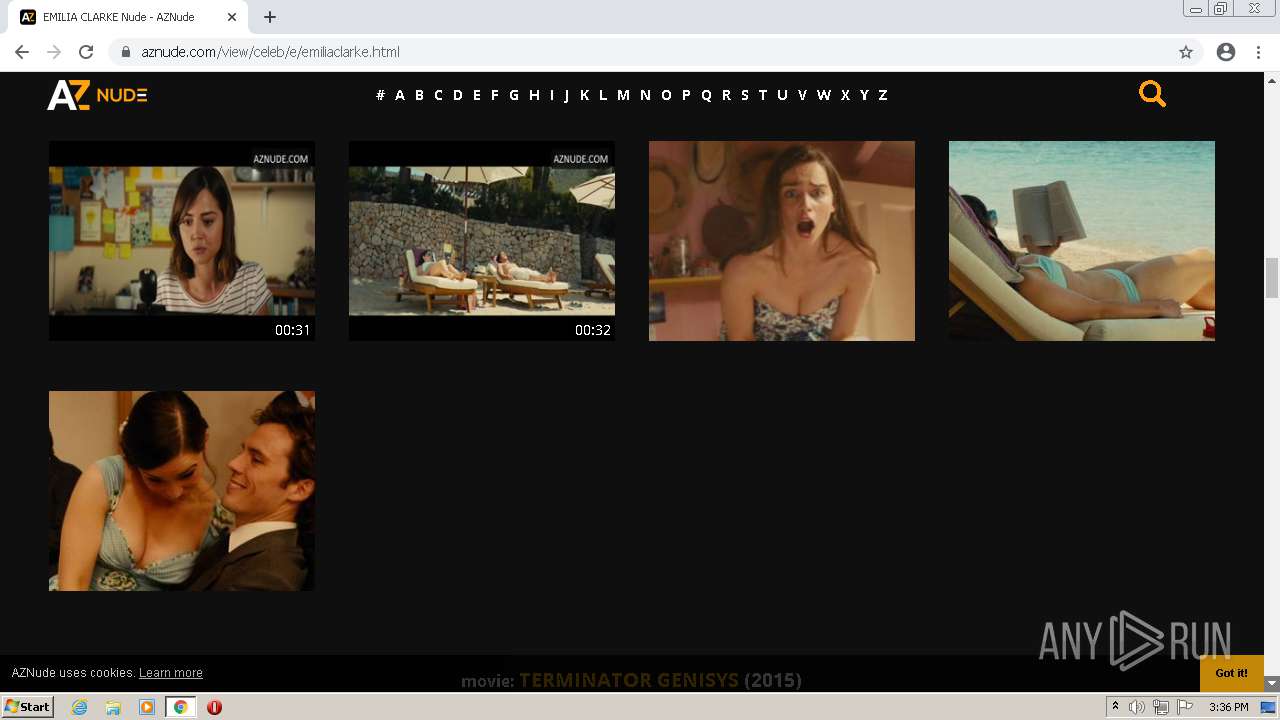This screenshot has height=720, width=1280.
Task: Show hidden system tray icons arrow
Action: (x=1115, y=706)
